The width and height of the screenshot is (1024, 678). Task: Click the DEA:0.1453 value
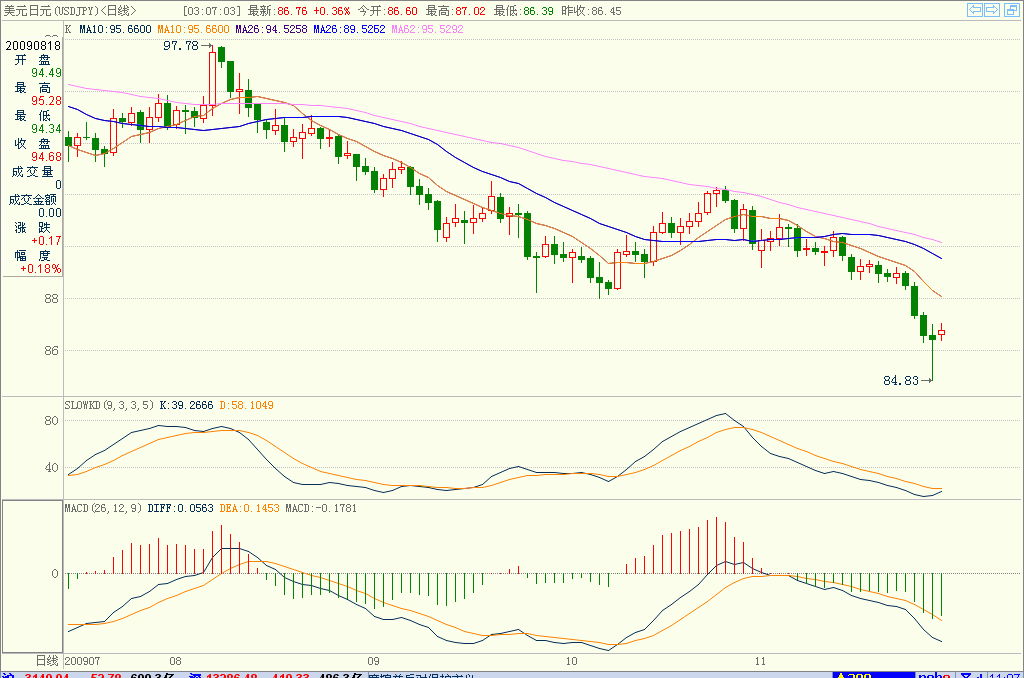(249, 508)
